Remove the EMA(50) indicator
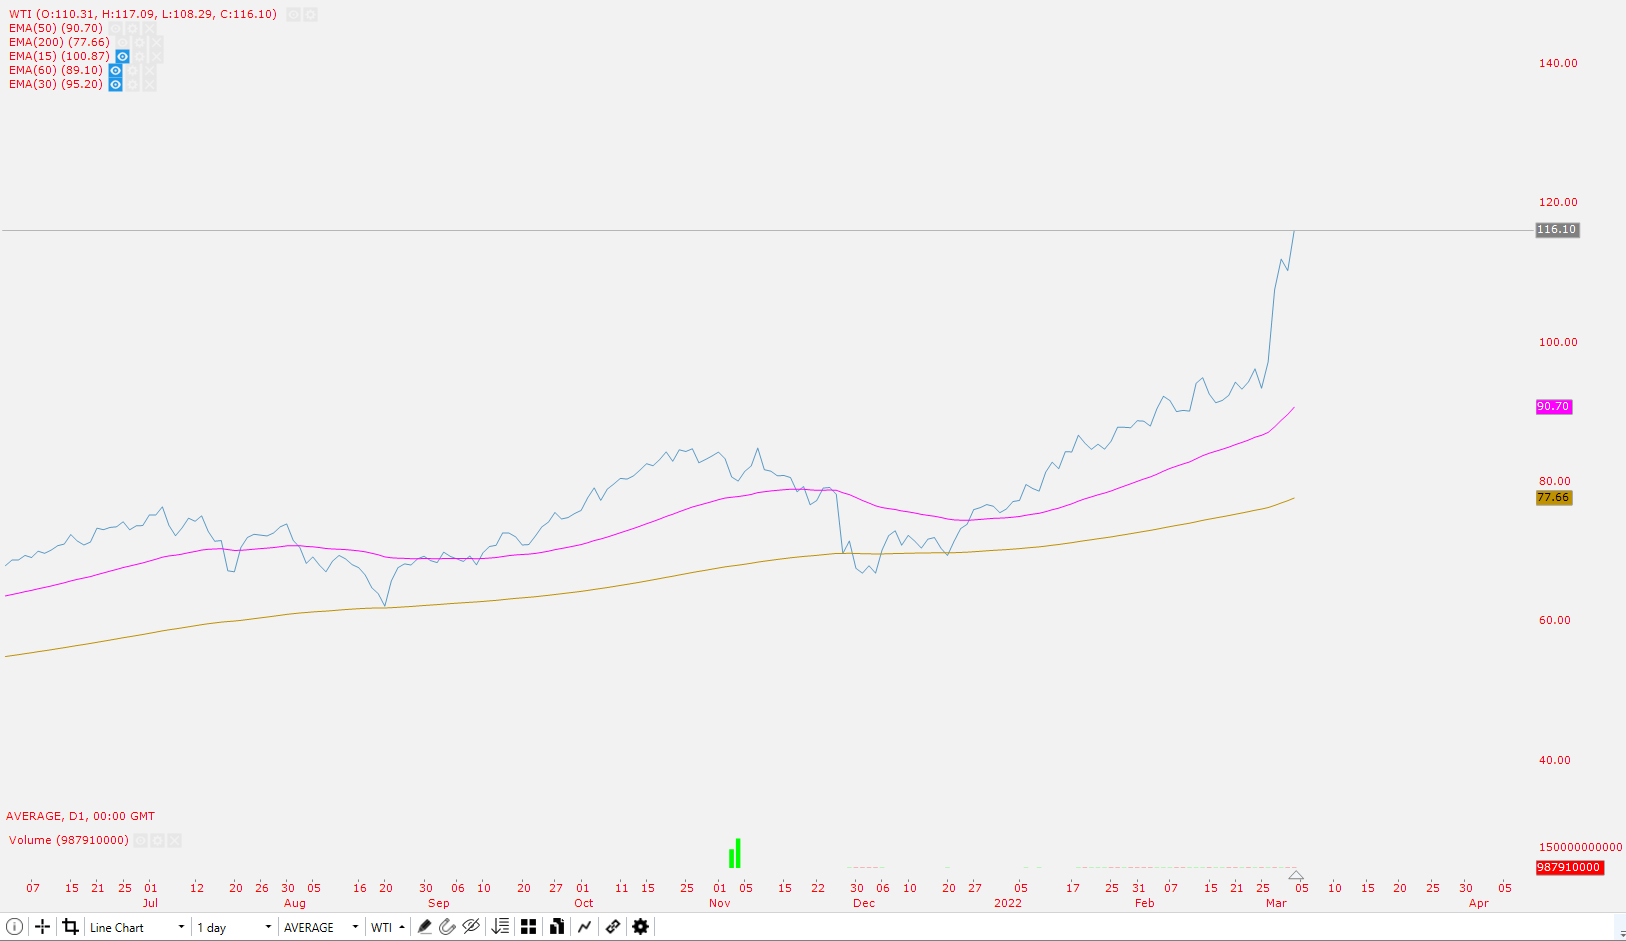 [x=150, y=28]
